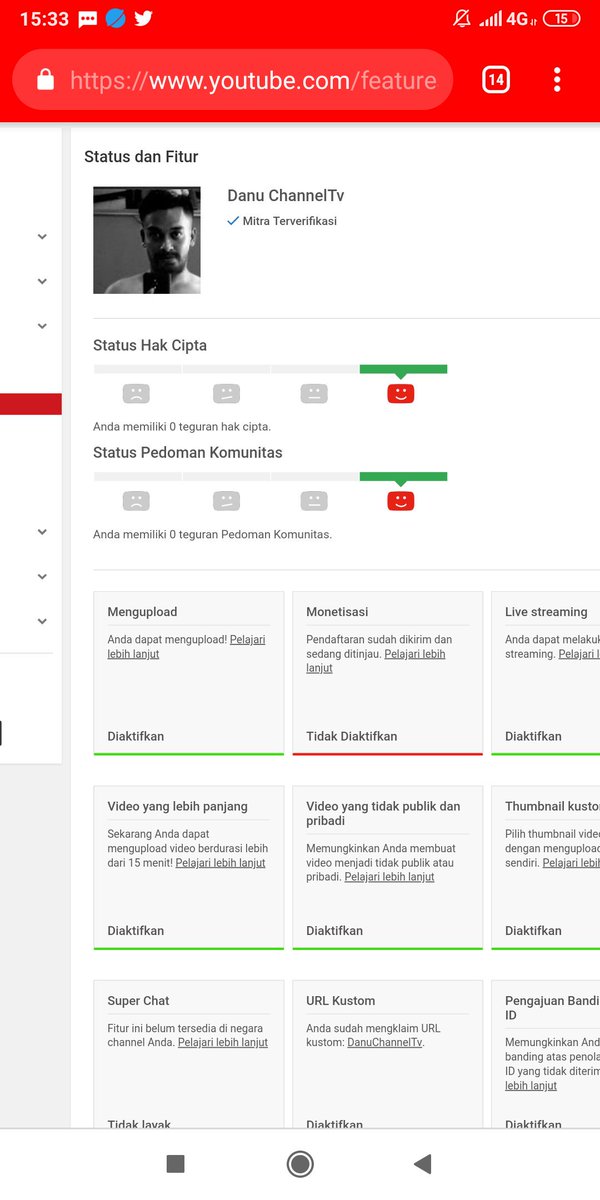This screenshot has width=600, height=1200.
Task: Tap the Mitra Terverifikasi checkmark icon
Action: click(233, 221)
